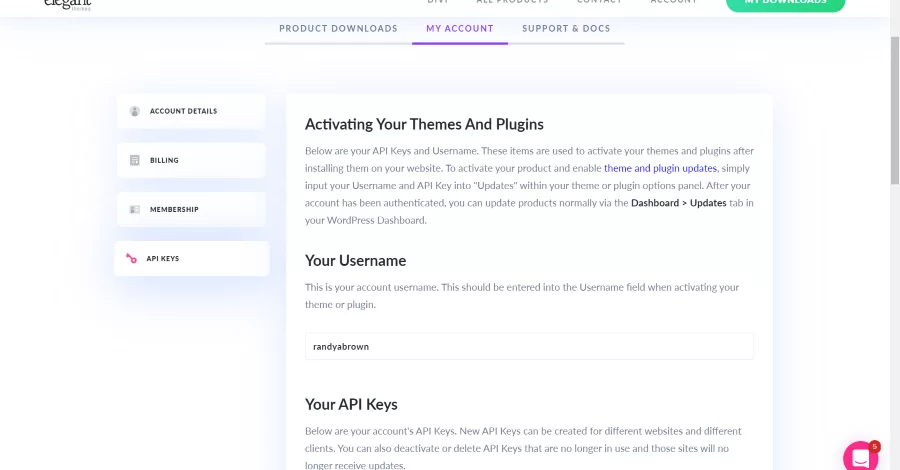Open the All Products navigation item
Screen dimensions: 900x470
[513, 2]
